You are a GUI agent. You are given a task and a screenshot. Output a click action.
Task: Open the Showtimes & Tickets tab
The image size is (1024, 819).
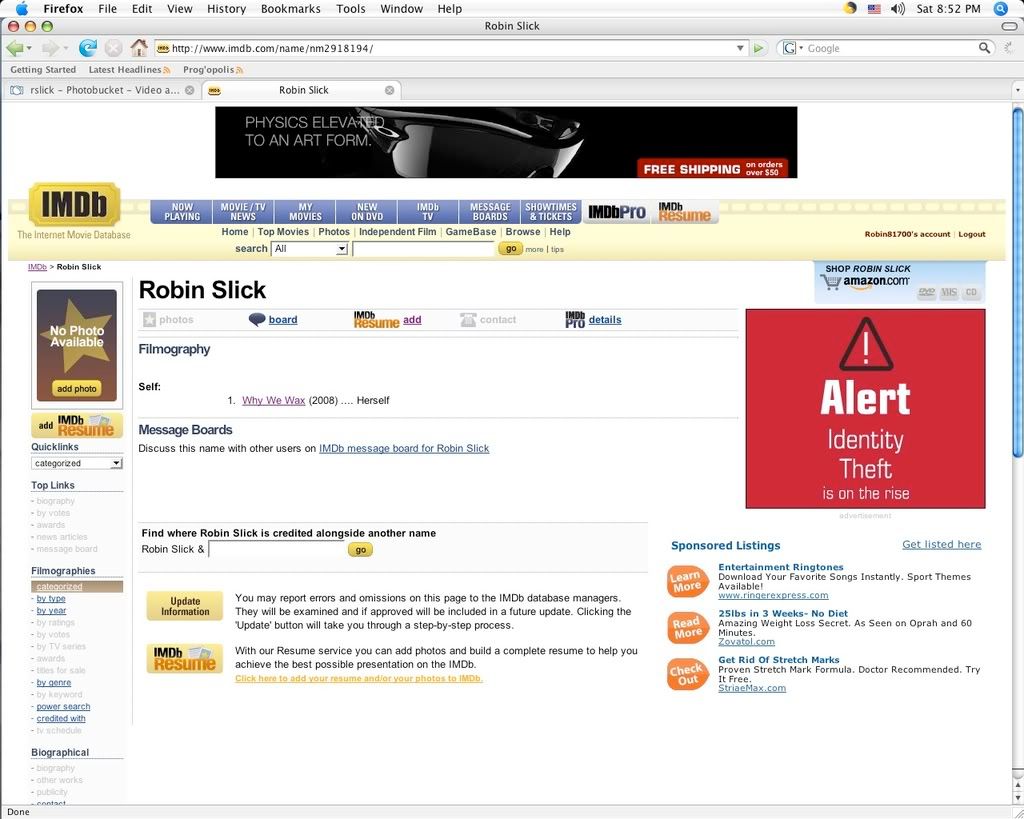pyautogui.click(x=551, y=212)
